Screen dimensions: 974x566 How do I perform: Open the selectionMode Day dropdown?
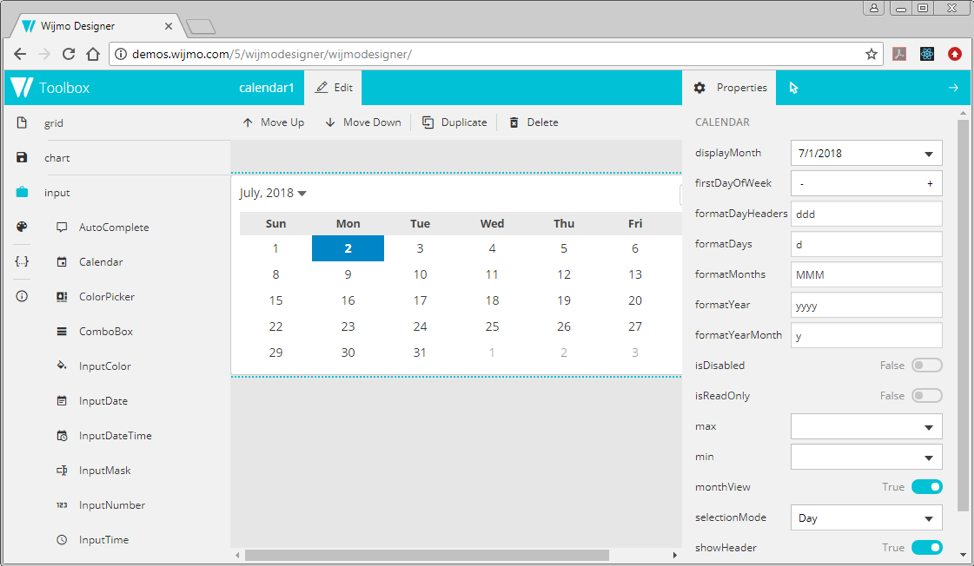click(929, 518)
